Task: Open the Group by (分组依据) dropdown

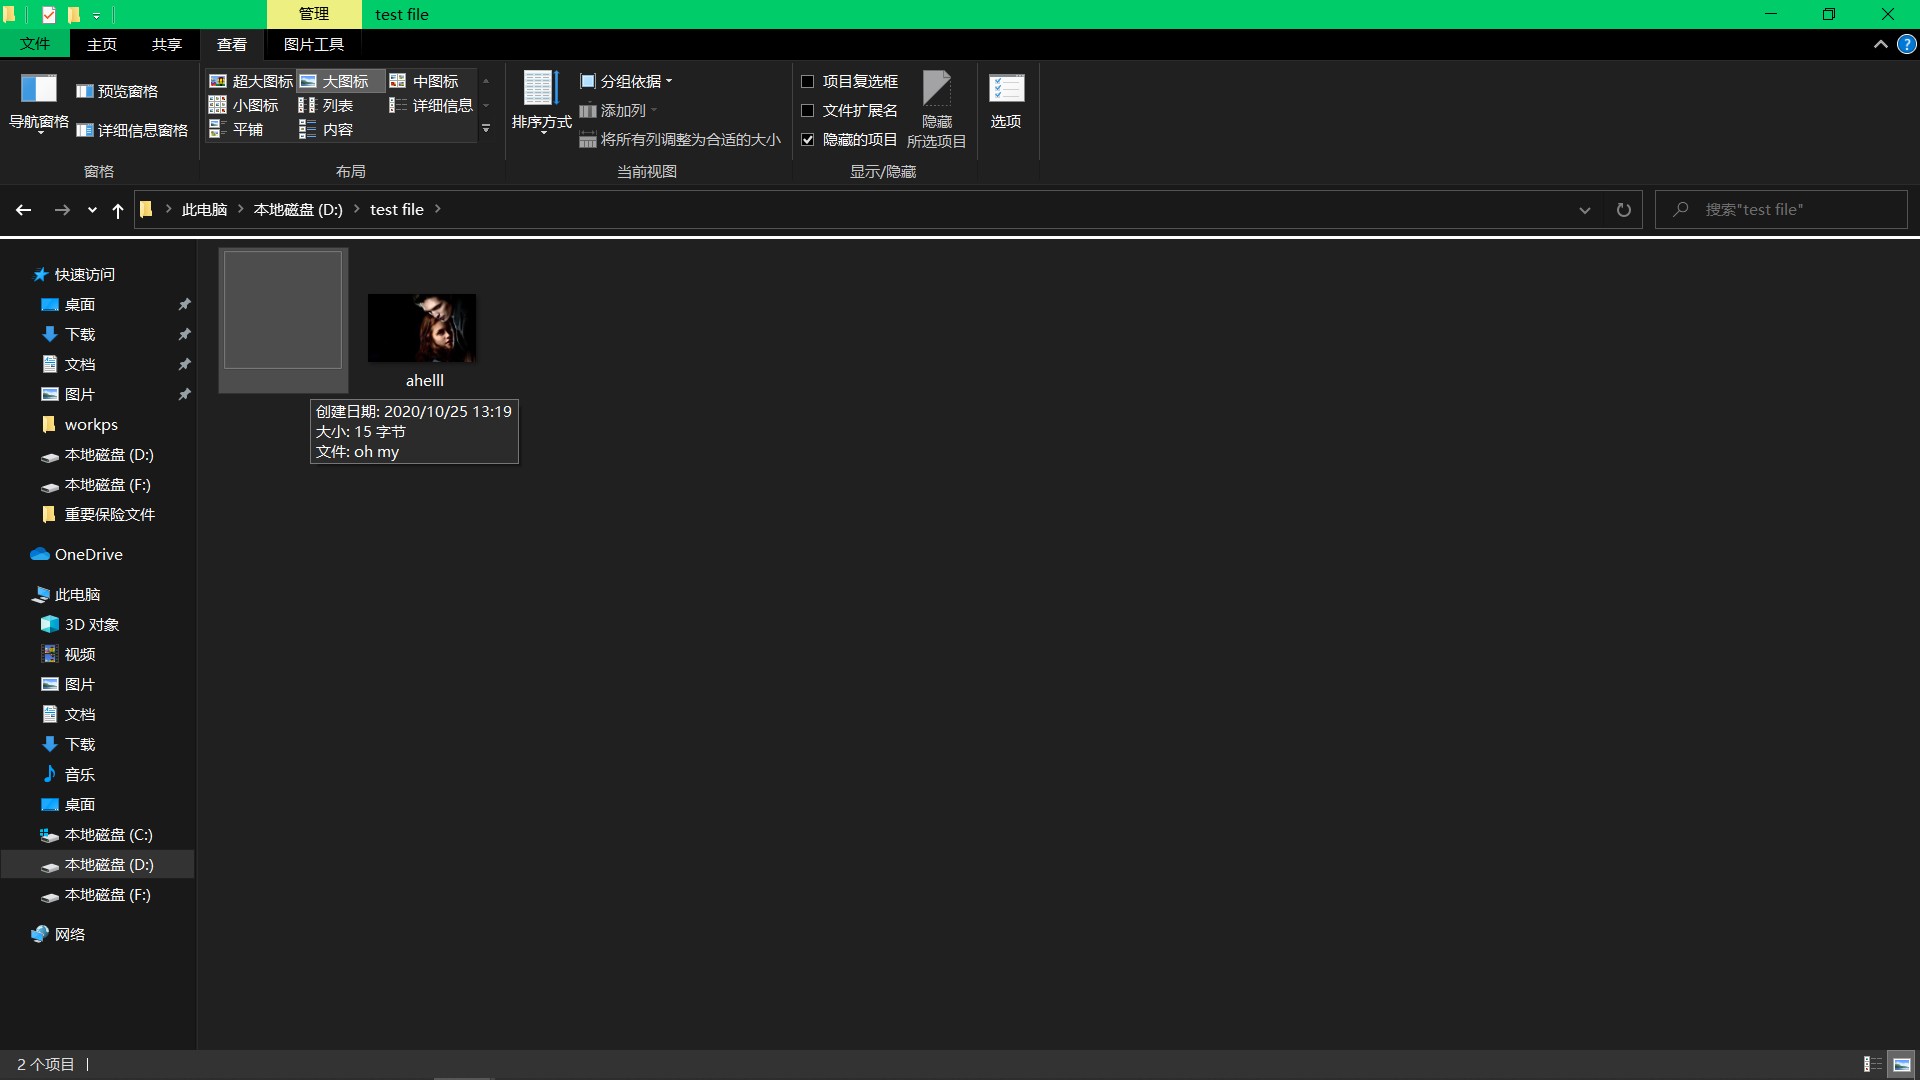Action: click(627, 82)
